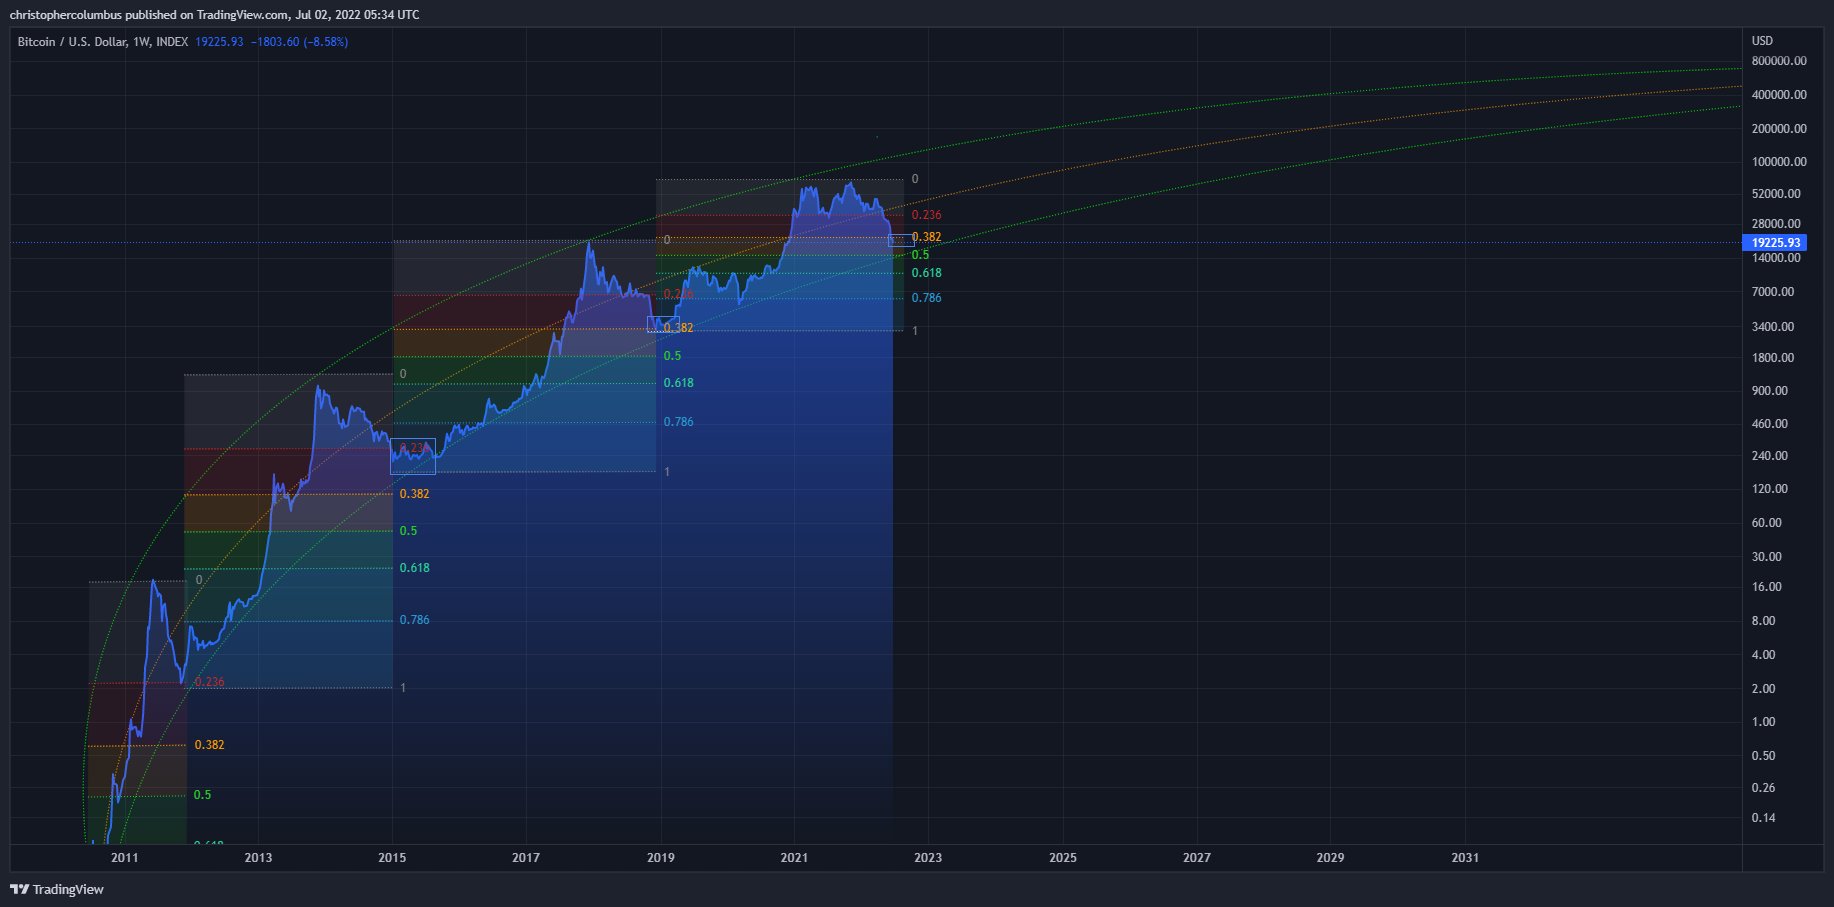Click the 7000.00 price axis label

1773,292
